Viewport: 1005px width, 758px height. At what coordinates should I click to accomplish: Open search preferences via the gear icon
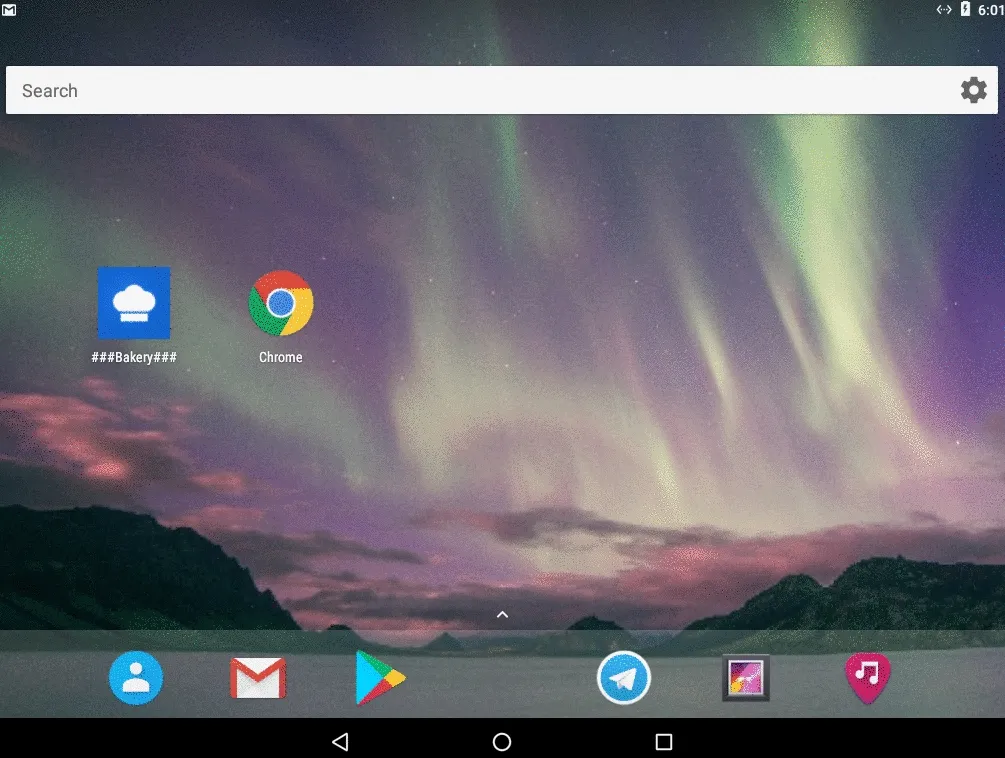point(972,89)
